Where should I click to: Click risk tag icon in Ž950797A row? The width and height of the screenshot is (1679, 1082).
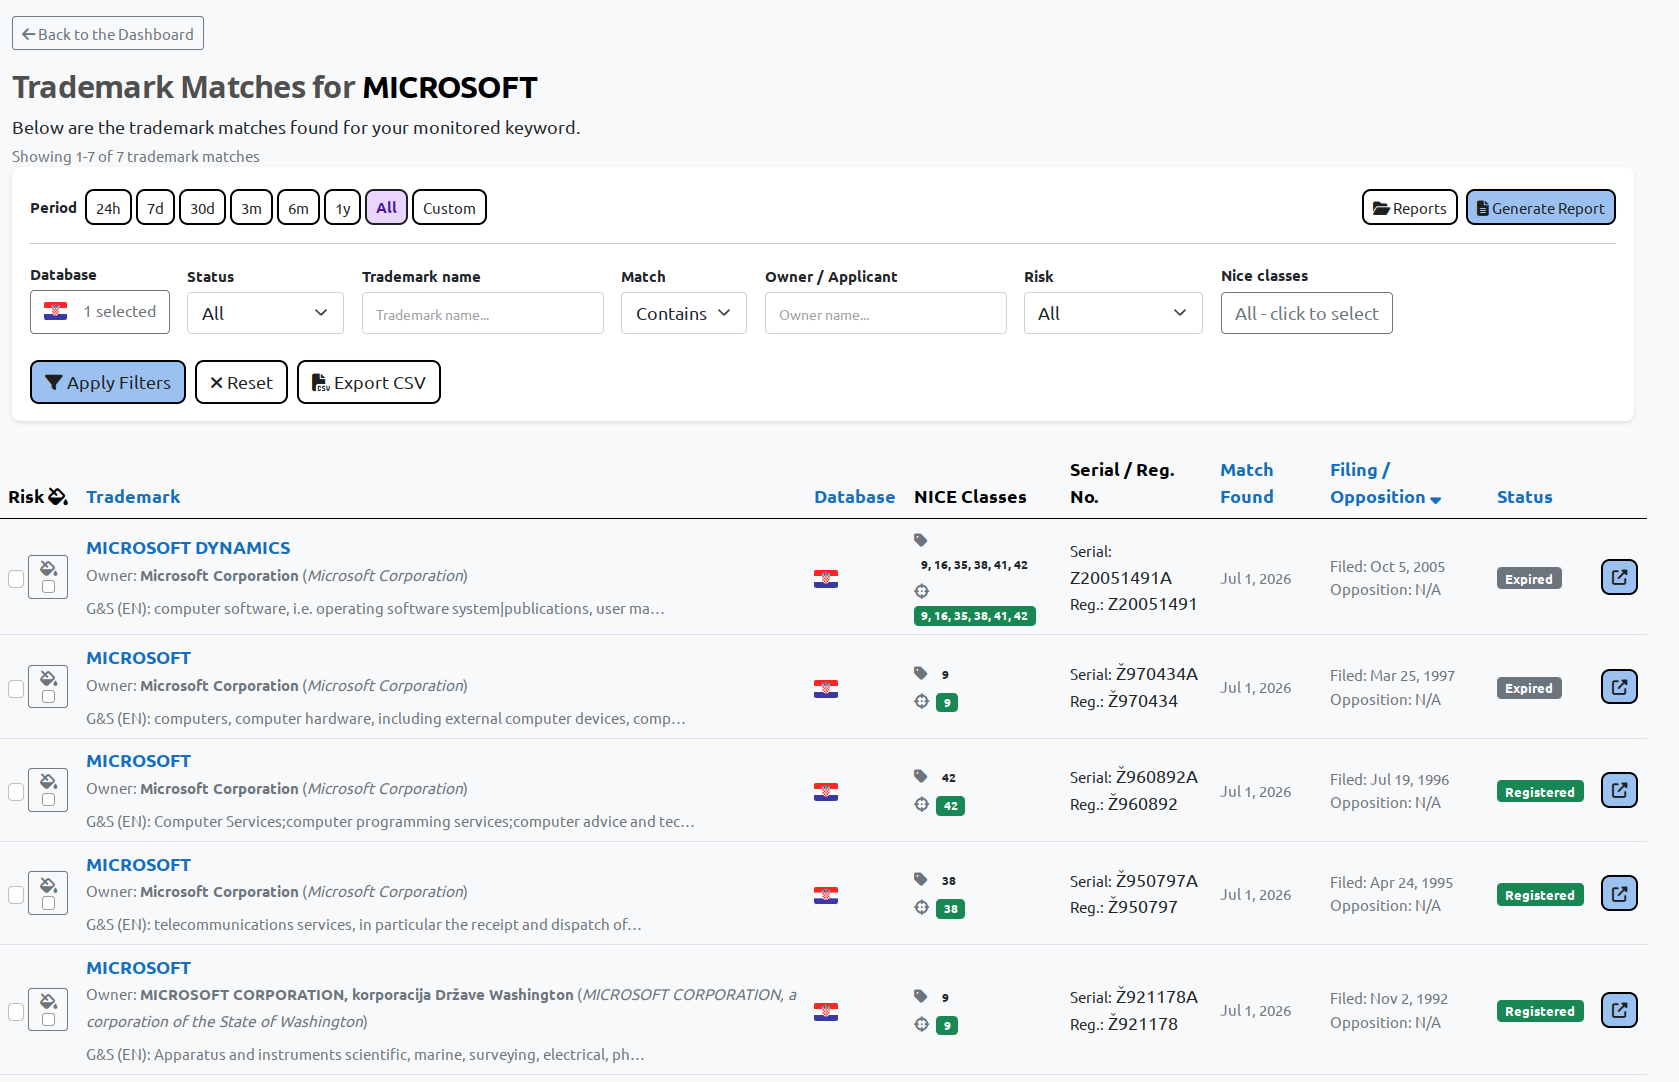point(48,885)
